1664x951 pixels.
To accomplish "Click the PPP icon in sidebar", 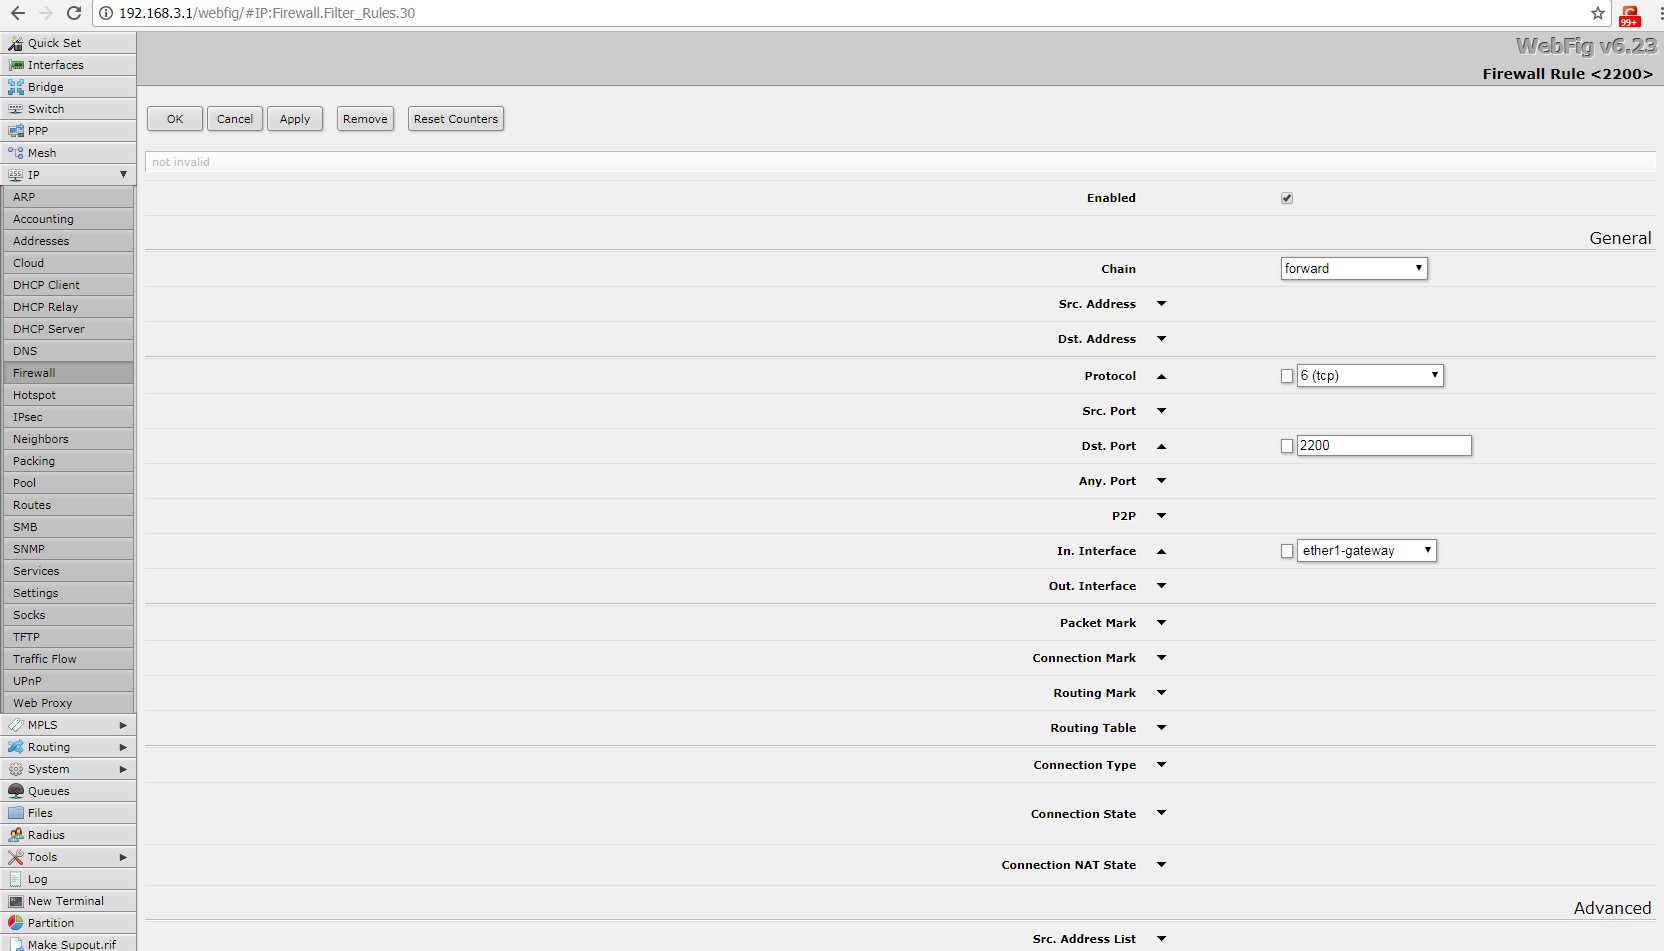I will [x=15, y=131].
